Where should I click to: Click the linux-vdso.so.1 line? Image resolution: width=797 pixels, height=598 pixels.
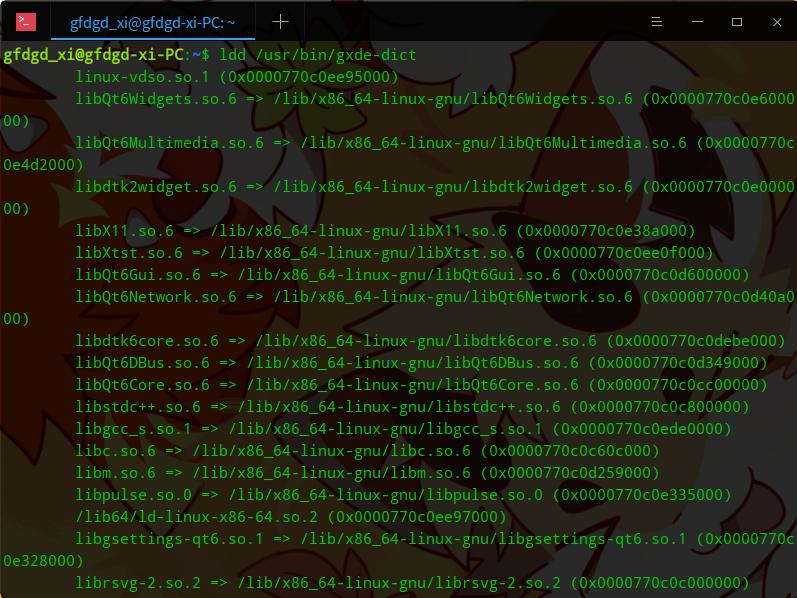click(x=237, y=77)
